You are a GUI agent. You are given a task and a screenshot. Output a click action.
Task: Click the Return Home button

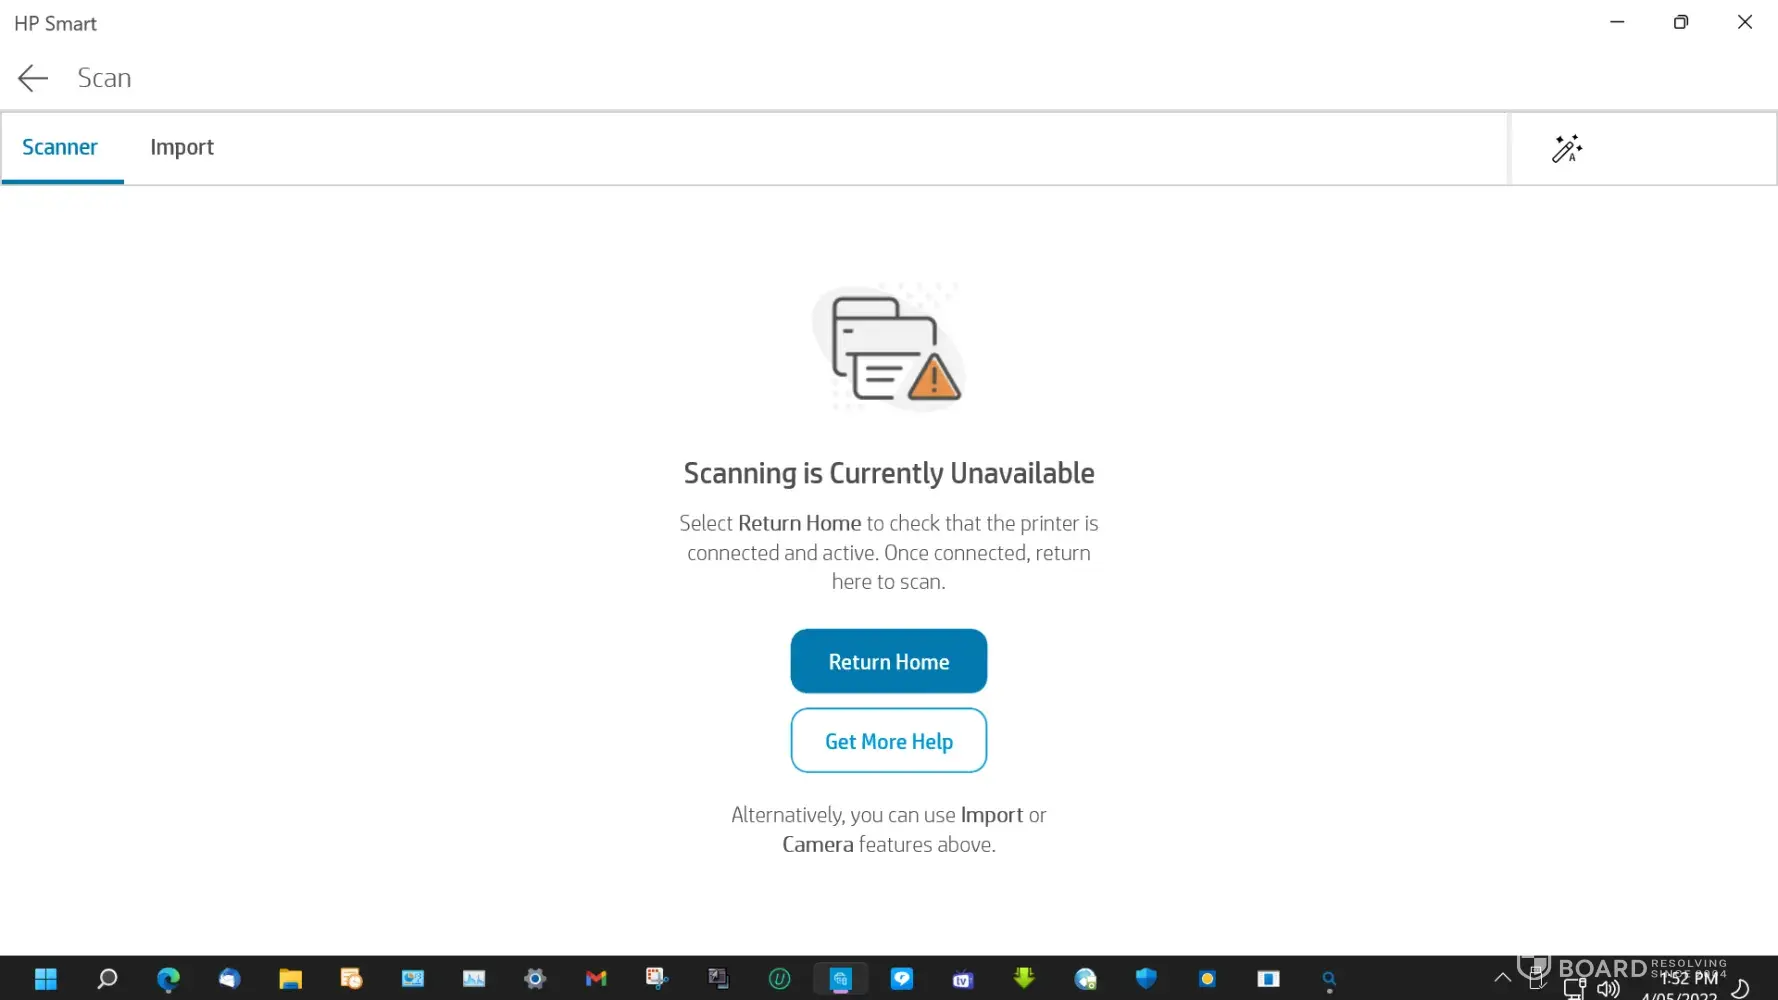pos(889,661)
